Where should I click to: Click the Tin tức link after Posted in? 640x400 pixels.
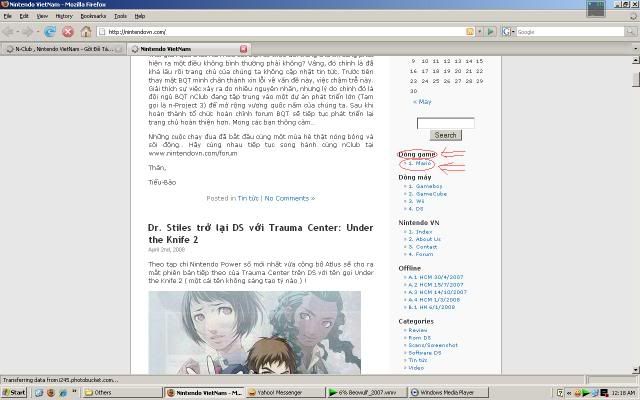coord(248,198)
